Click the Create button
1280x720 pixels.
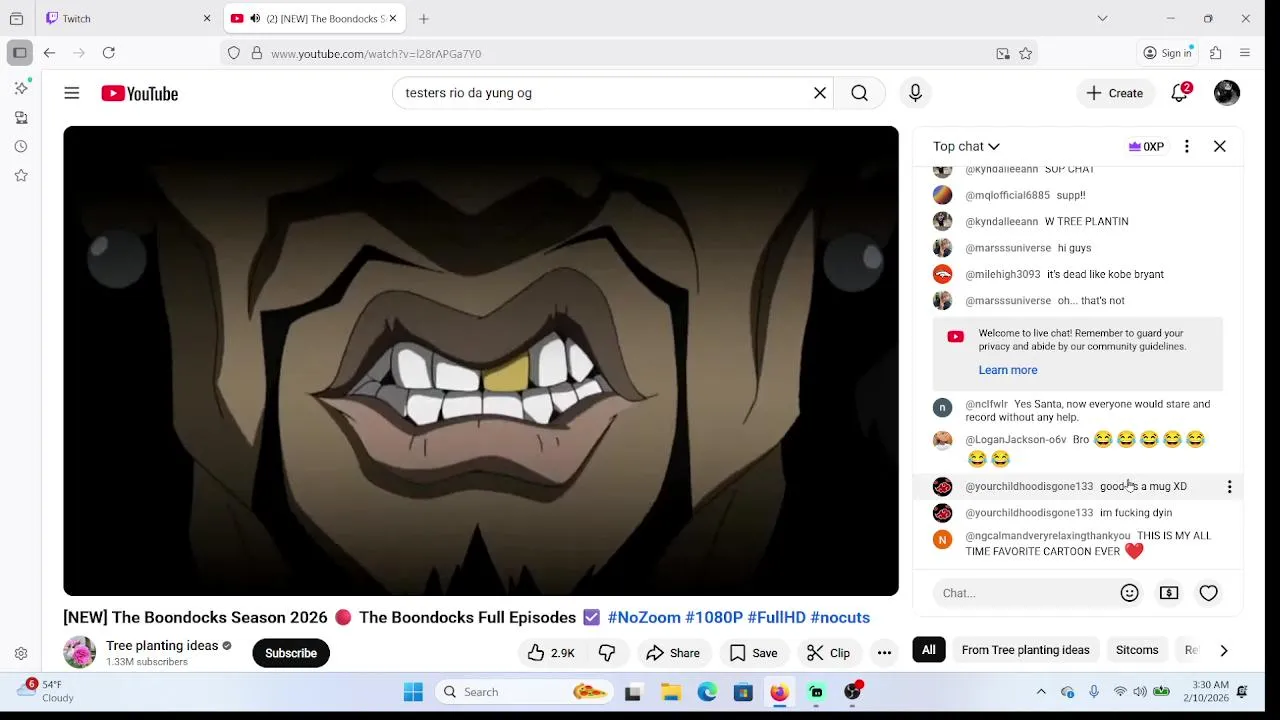pos(1115,93)
